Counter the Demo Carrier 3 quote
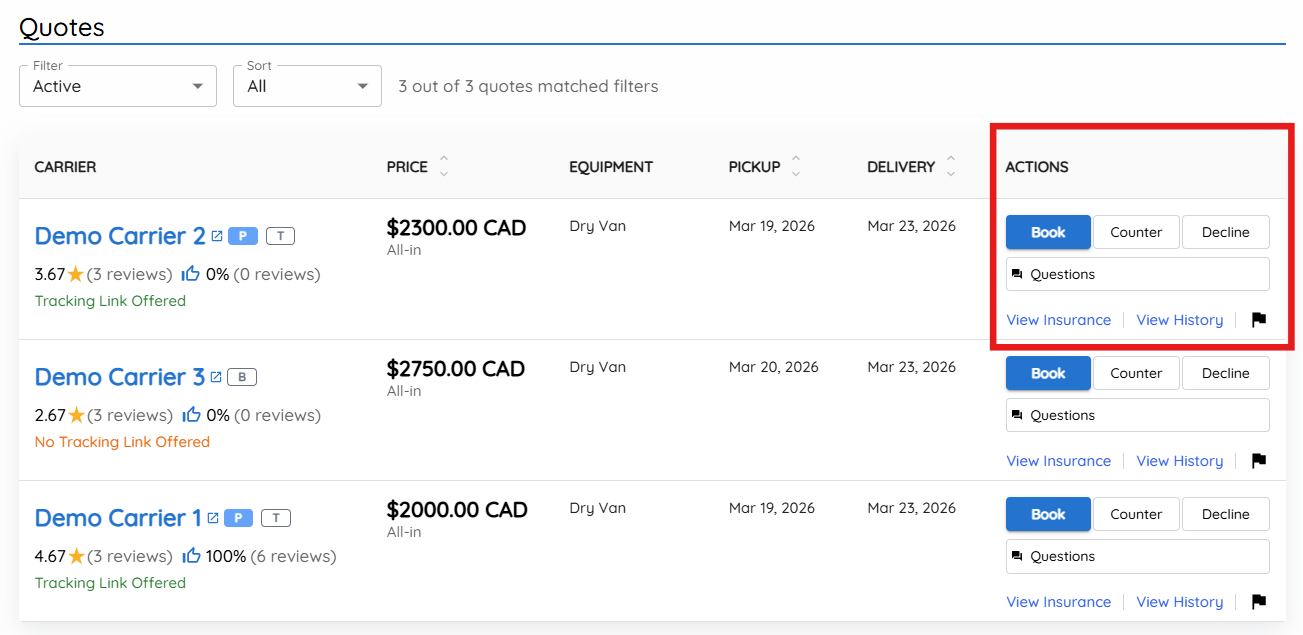Image resolution: width=1303 pixels, height=635 pixels. click(x=1136, y=373)
